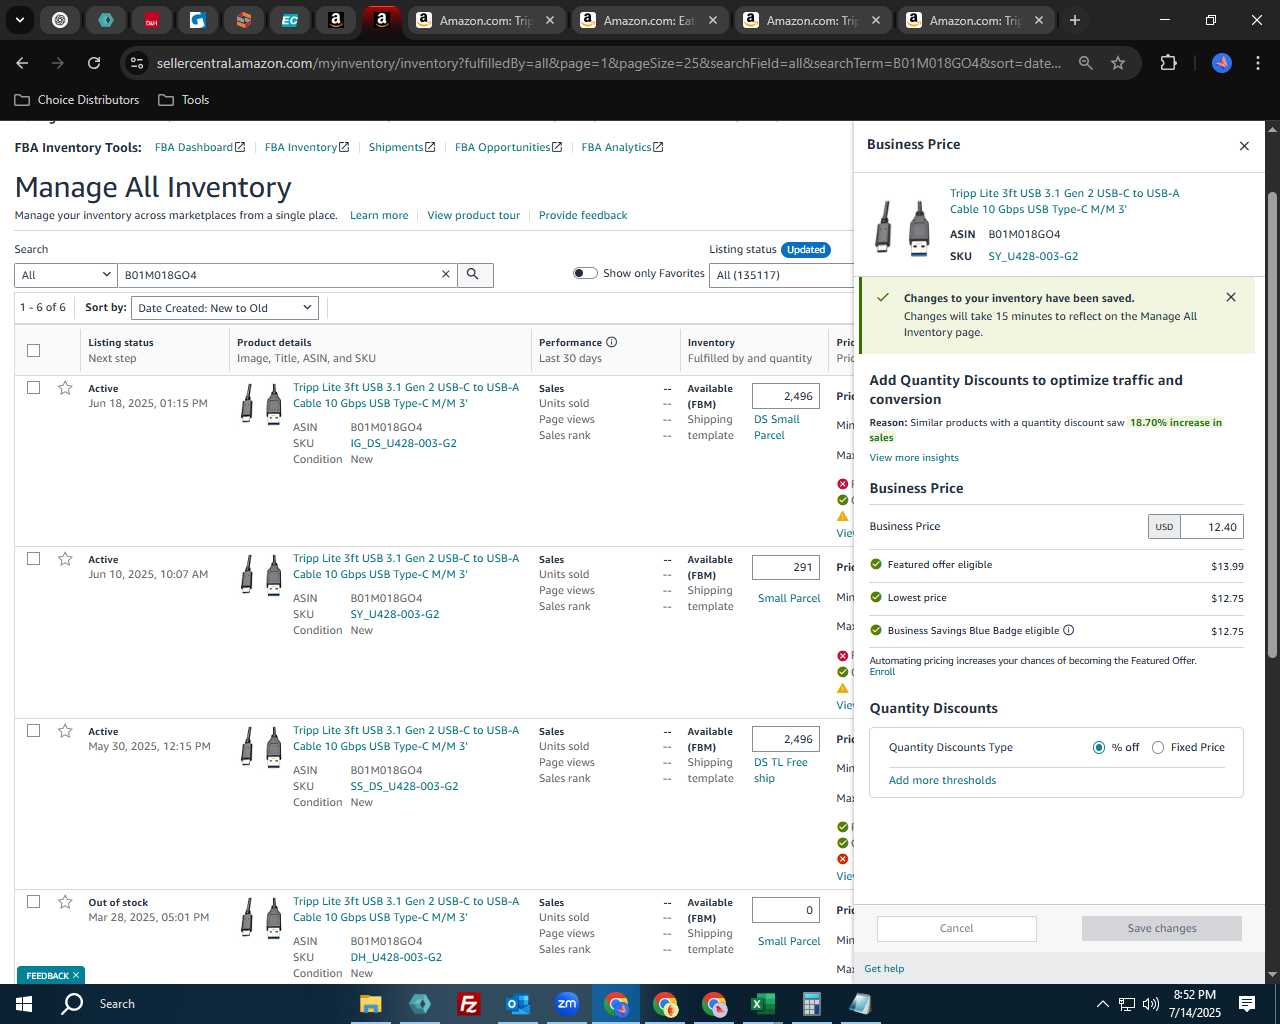1280x1024 pixels.
Task: Show hidden system tray icons
Action: tap(1102, 1004)
